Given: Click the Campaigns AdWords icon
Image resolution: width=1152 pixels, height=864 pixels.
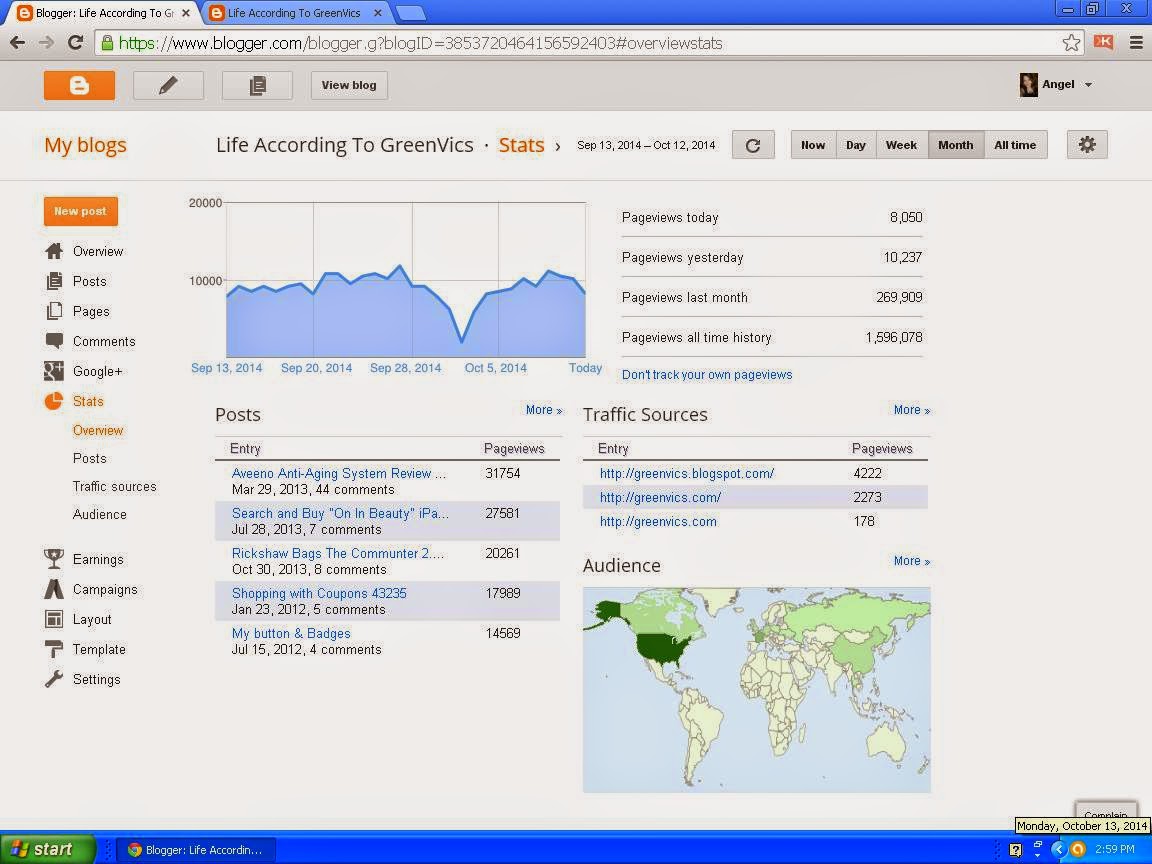Looking at the screenshot, I should tap(54, 589).
